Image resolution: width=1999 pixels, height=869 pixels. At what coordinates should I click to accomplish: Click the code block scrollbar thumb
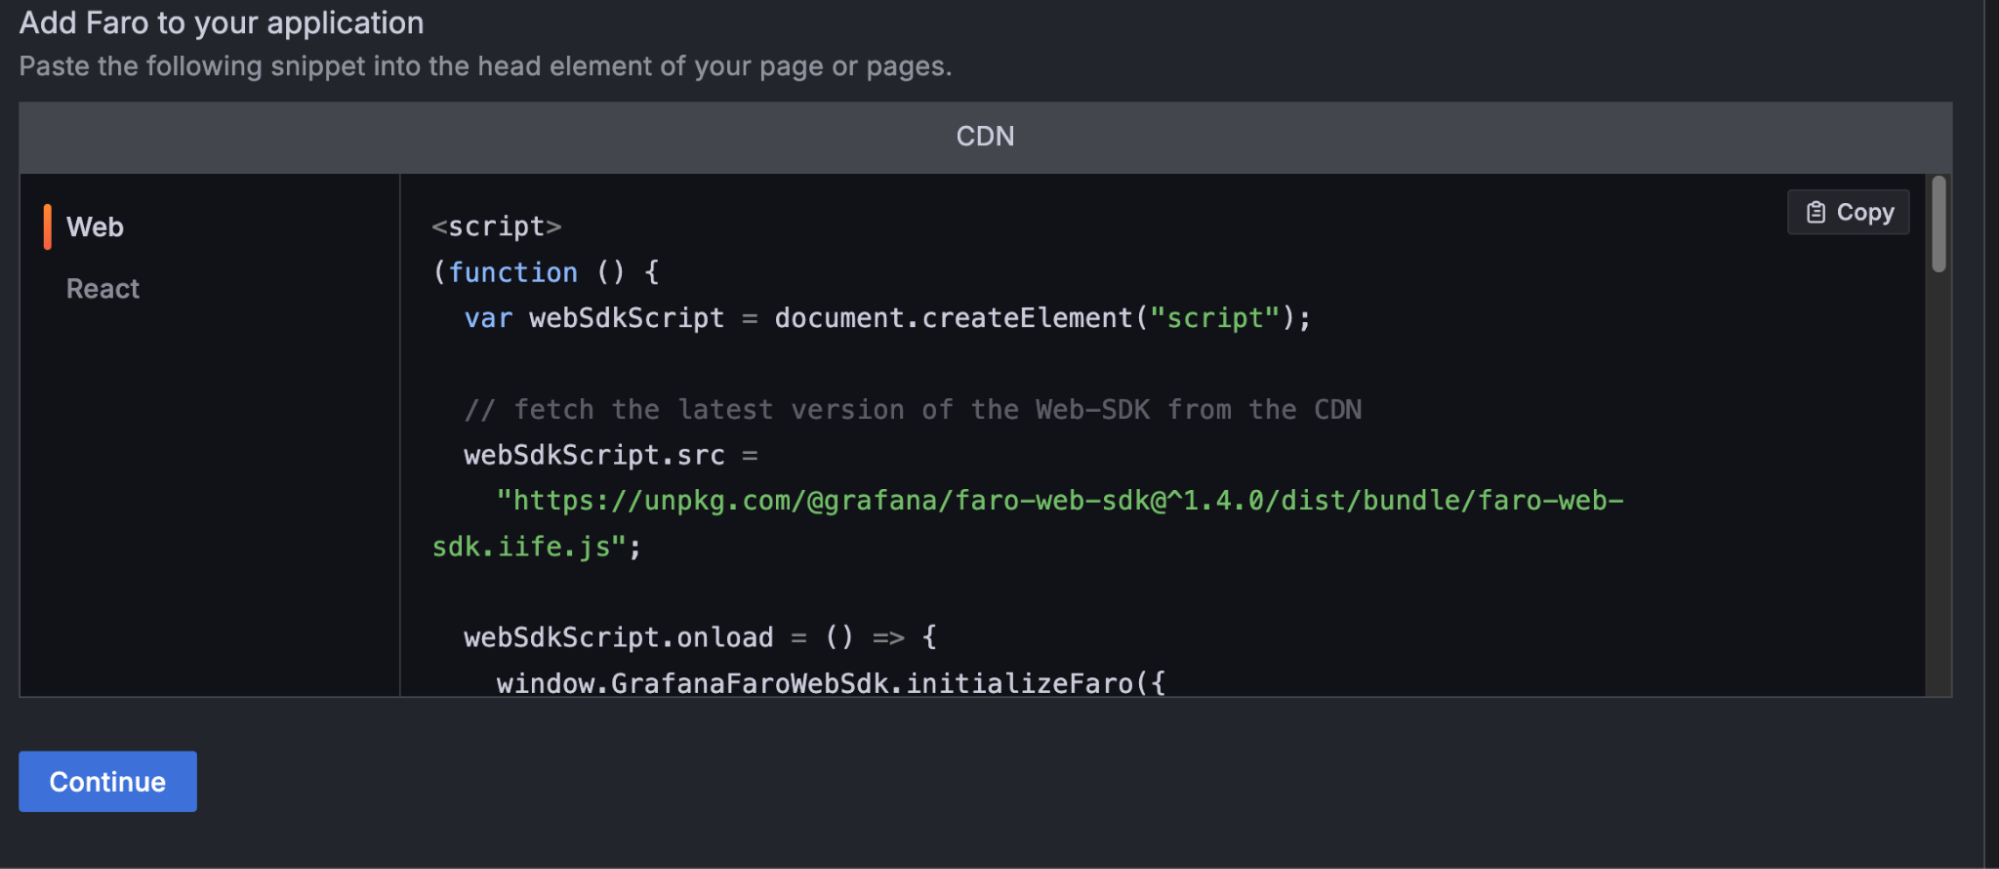(x=1938, y=224)
